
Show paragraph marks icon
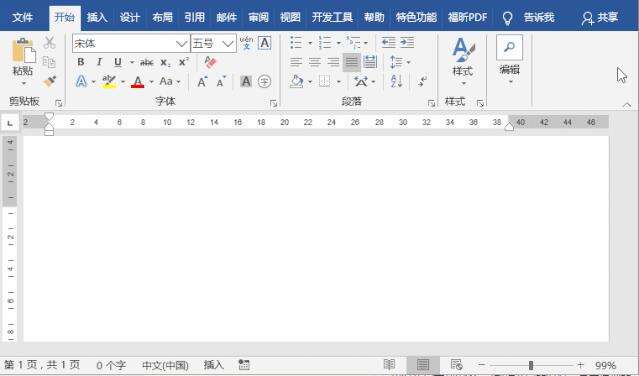click(423, 81)
